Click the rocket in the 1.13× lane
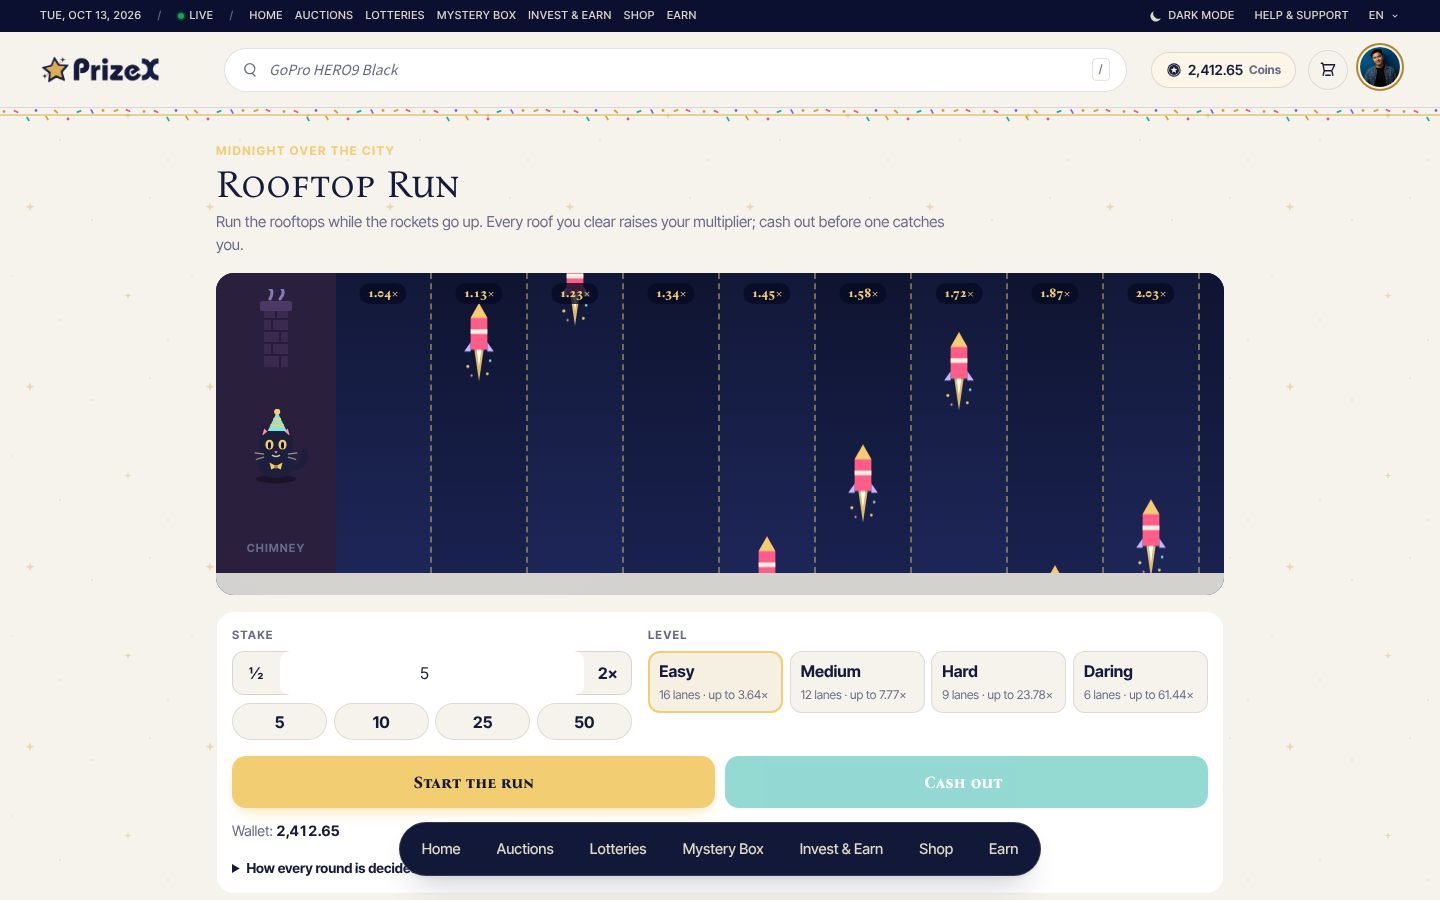The height and width of the screenshot is (900, 1440). (479, 342)
